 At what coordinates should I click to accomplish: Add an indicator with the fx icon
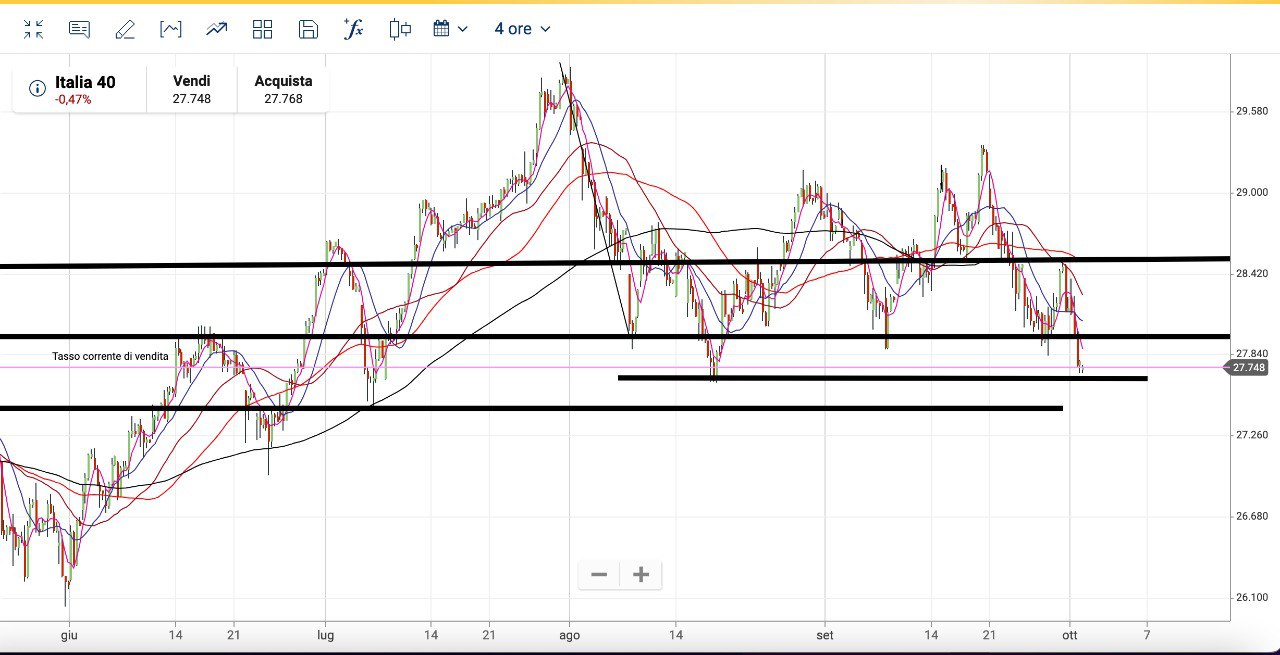(353, 29)
